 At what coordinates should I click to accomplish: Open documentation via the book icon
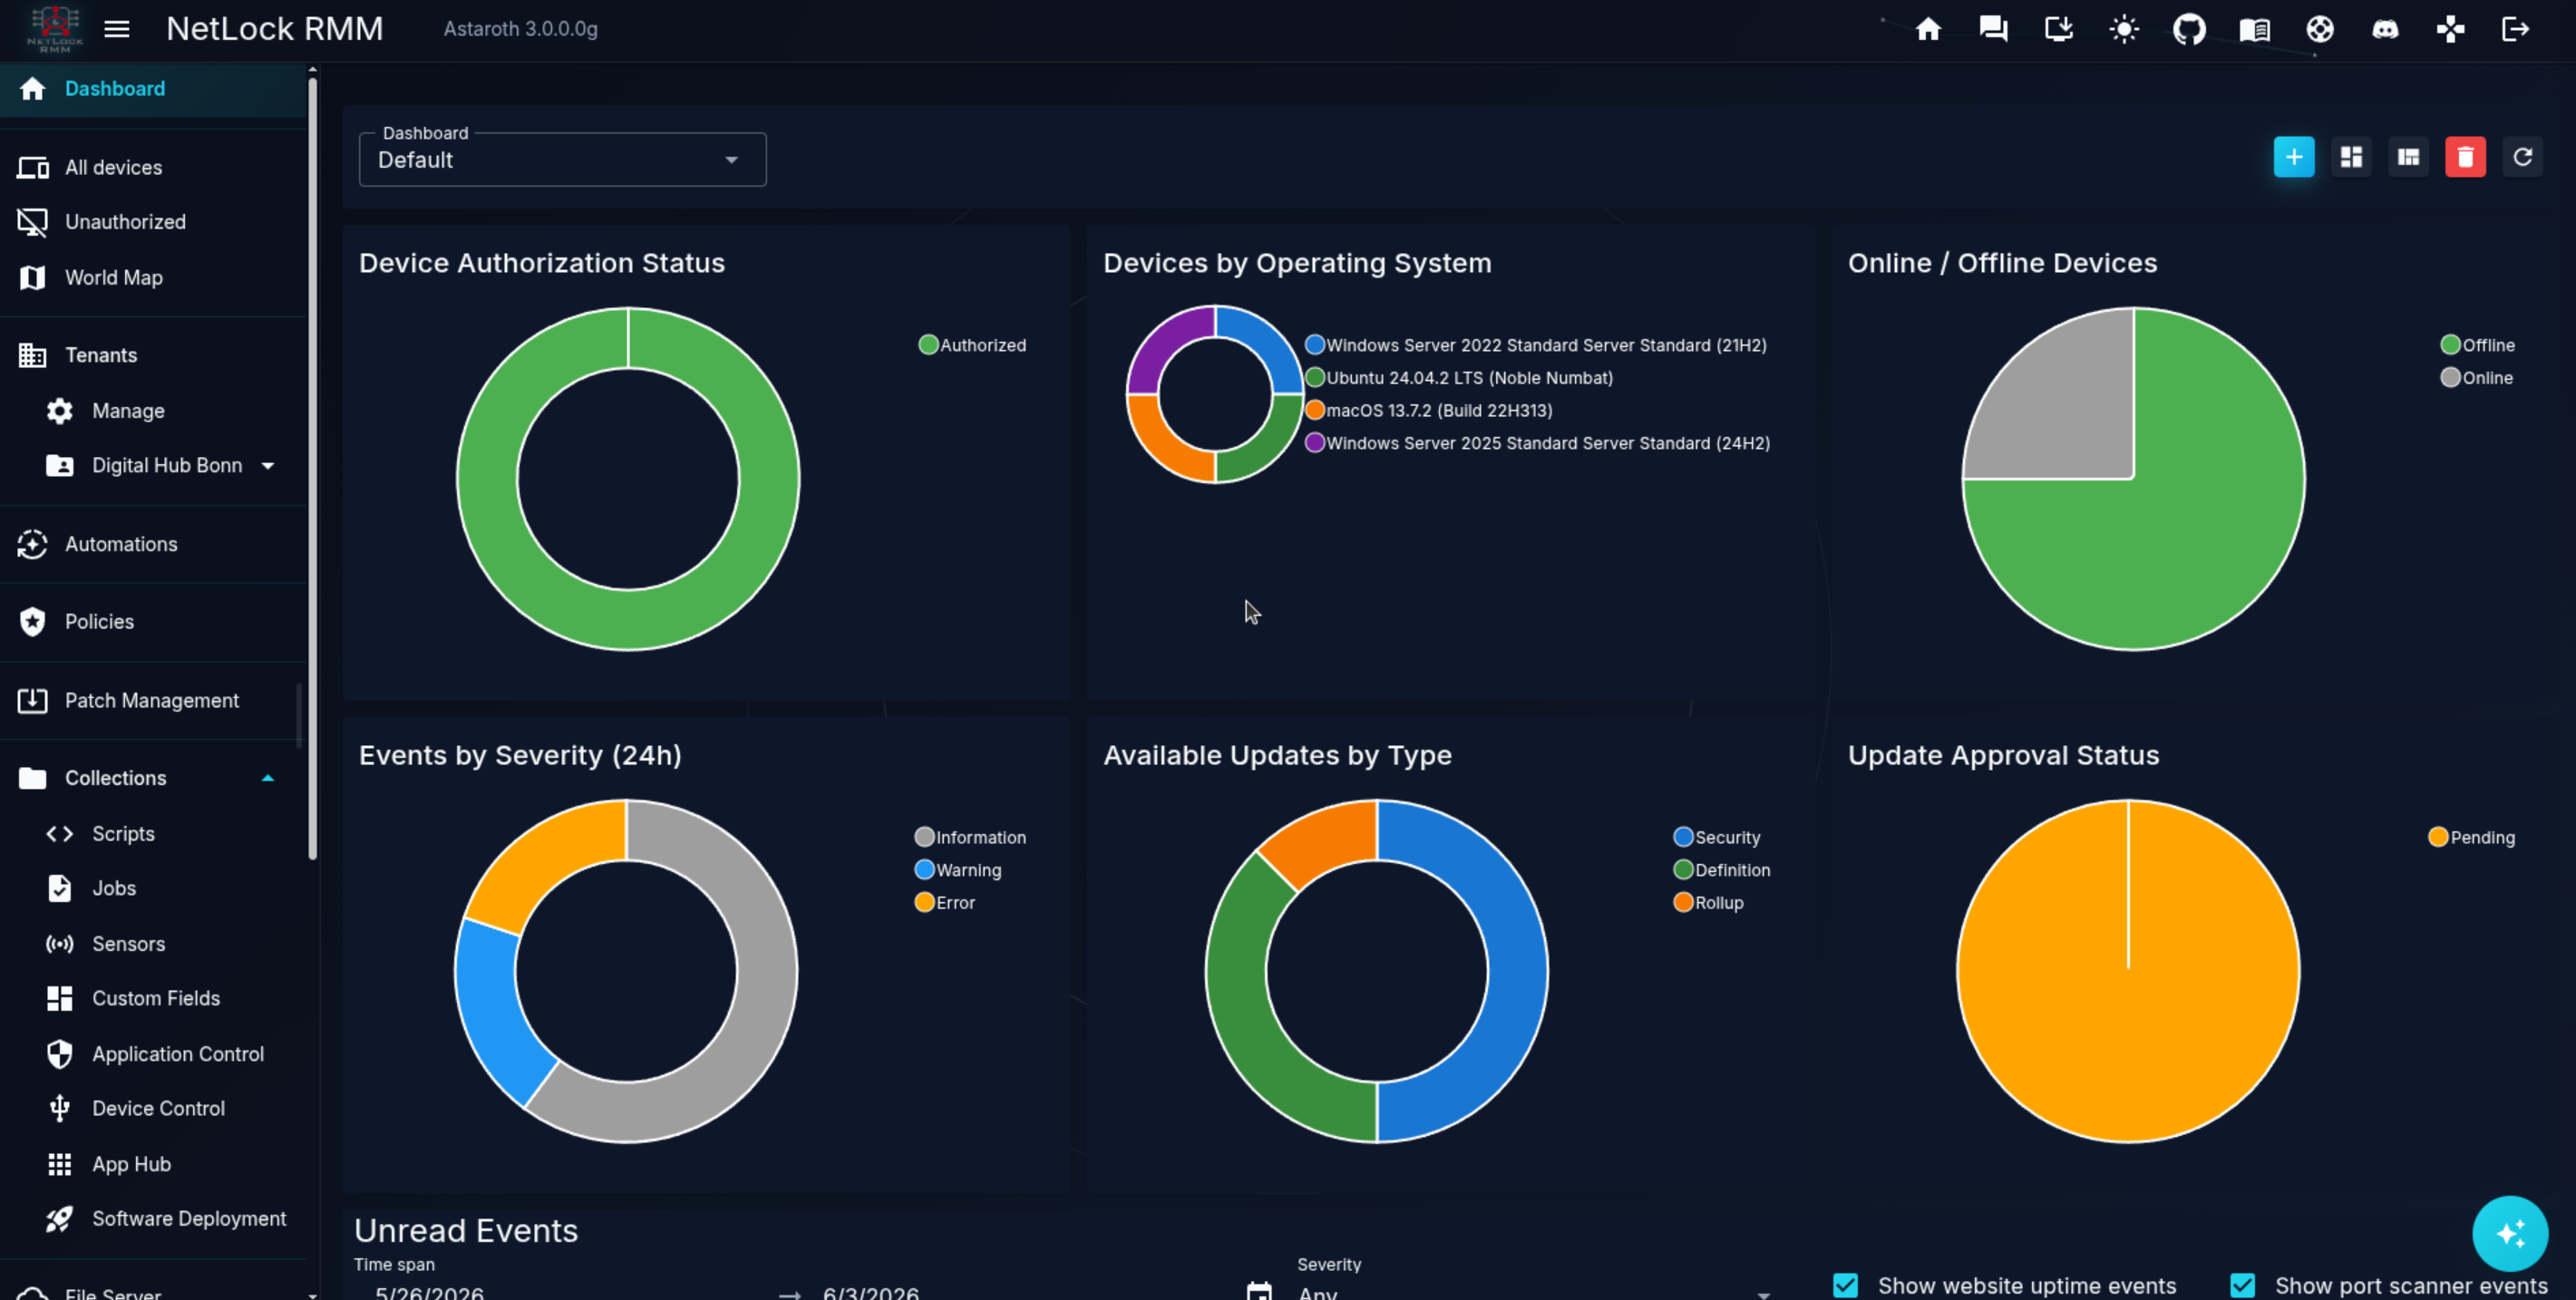(2255, 29)
